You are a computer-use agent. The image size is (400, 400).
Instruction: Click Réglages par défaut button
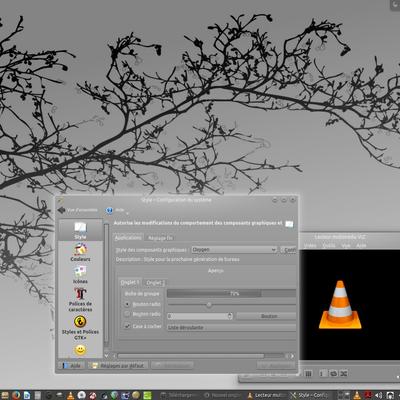click(x=118, y=365)
